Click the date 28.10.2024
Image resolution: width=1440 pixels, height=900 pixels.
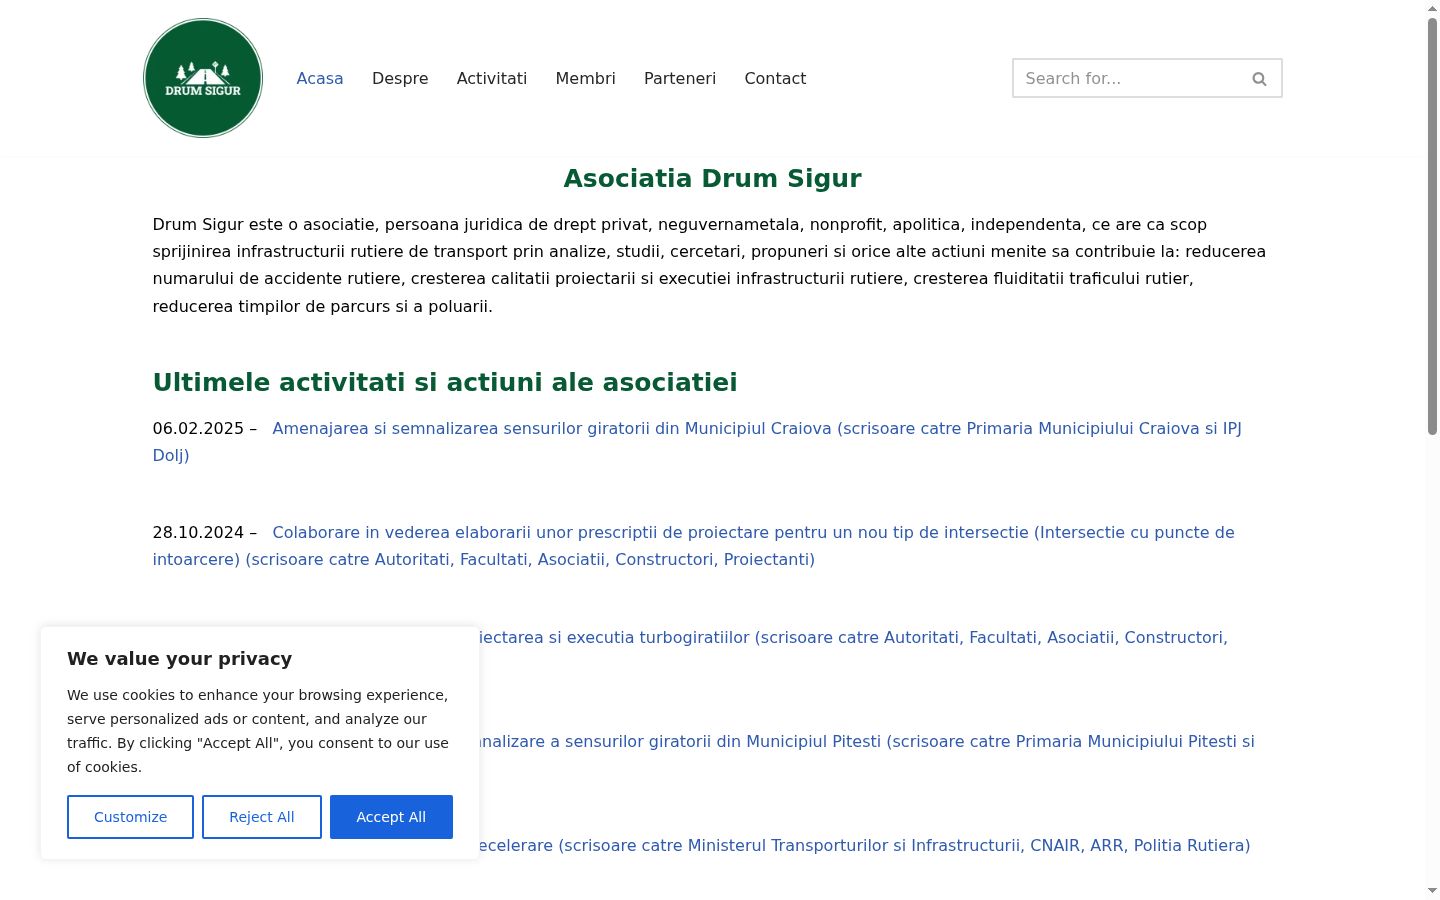(x=198, y=532)
